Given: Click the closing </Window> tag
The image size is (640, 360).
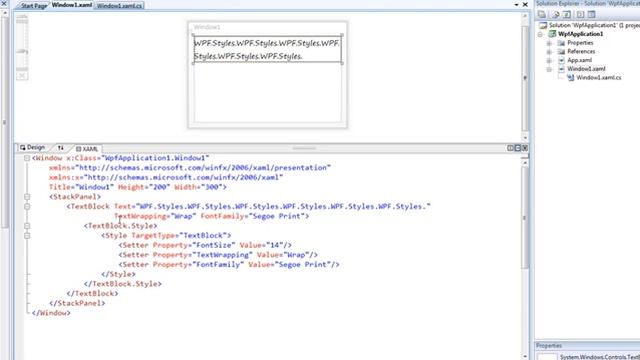Looking at the screenshot, I should [x=51, y=313].
